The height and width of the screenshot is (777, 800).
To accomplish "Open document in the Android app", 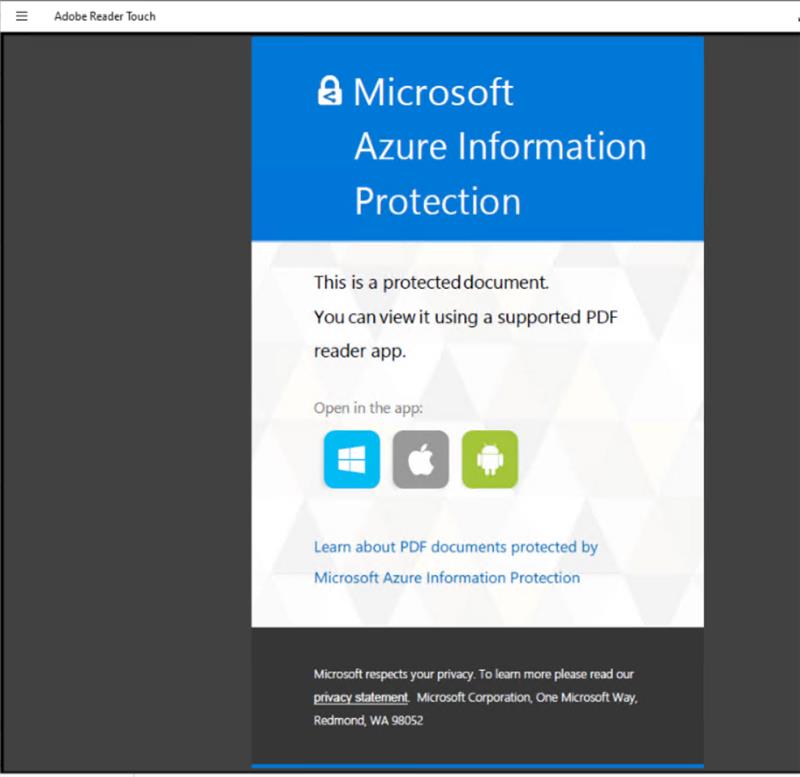I will (490, 459).
